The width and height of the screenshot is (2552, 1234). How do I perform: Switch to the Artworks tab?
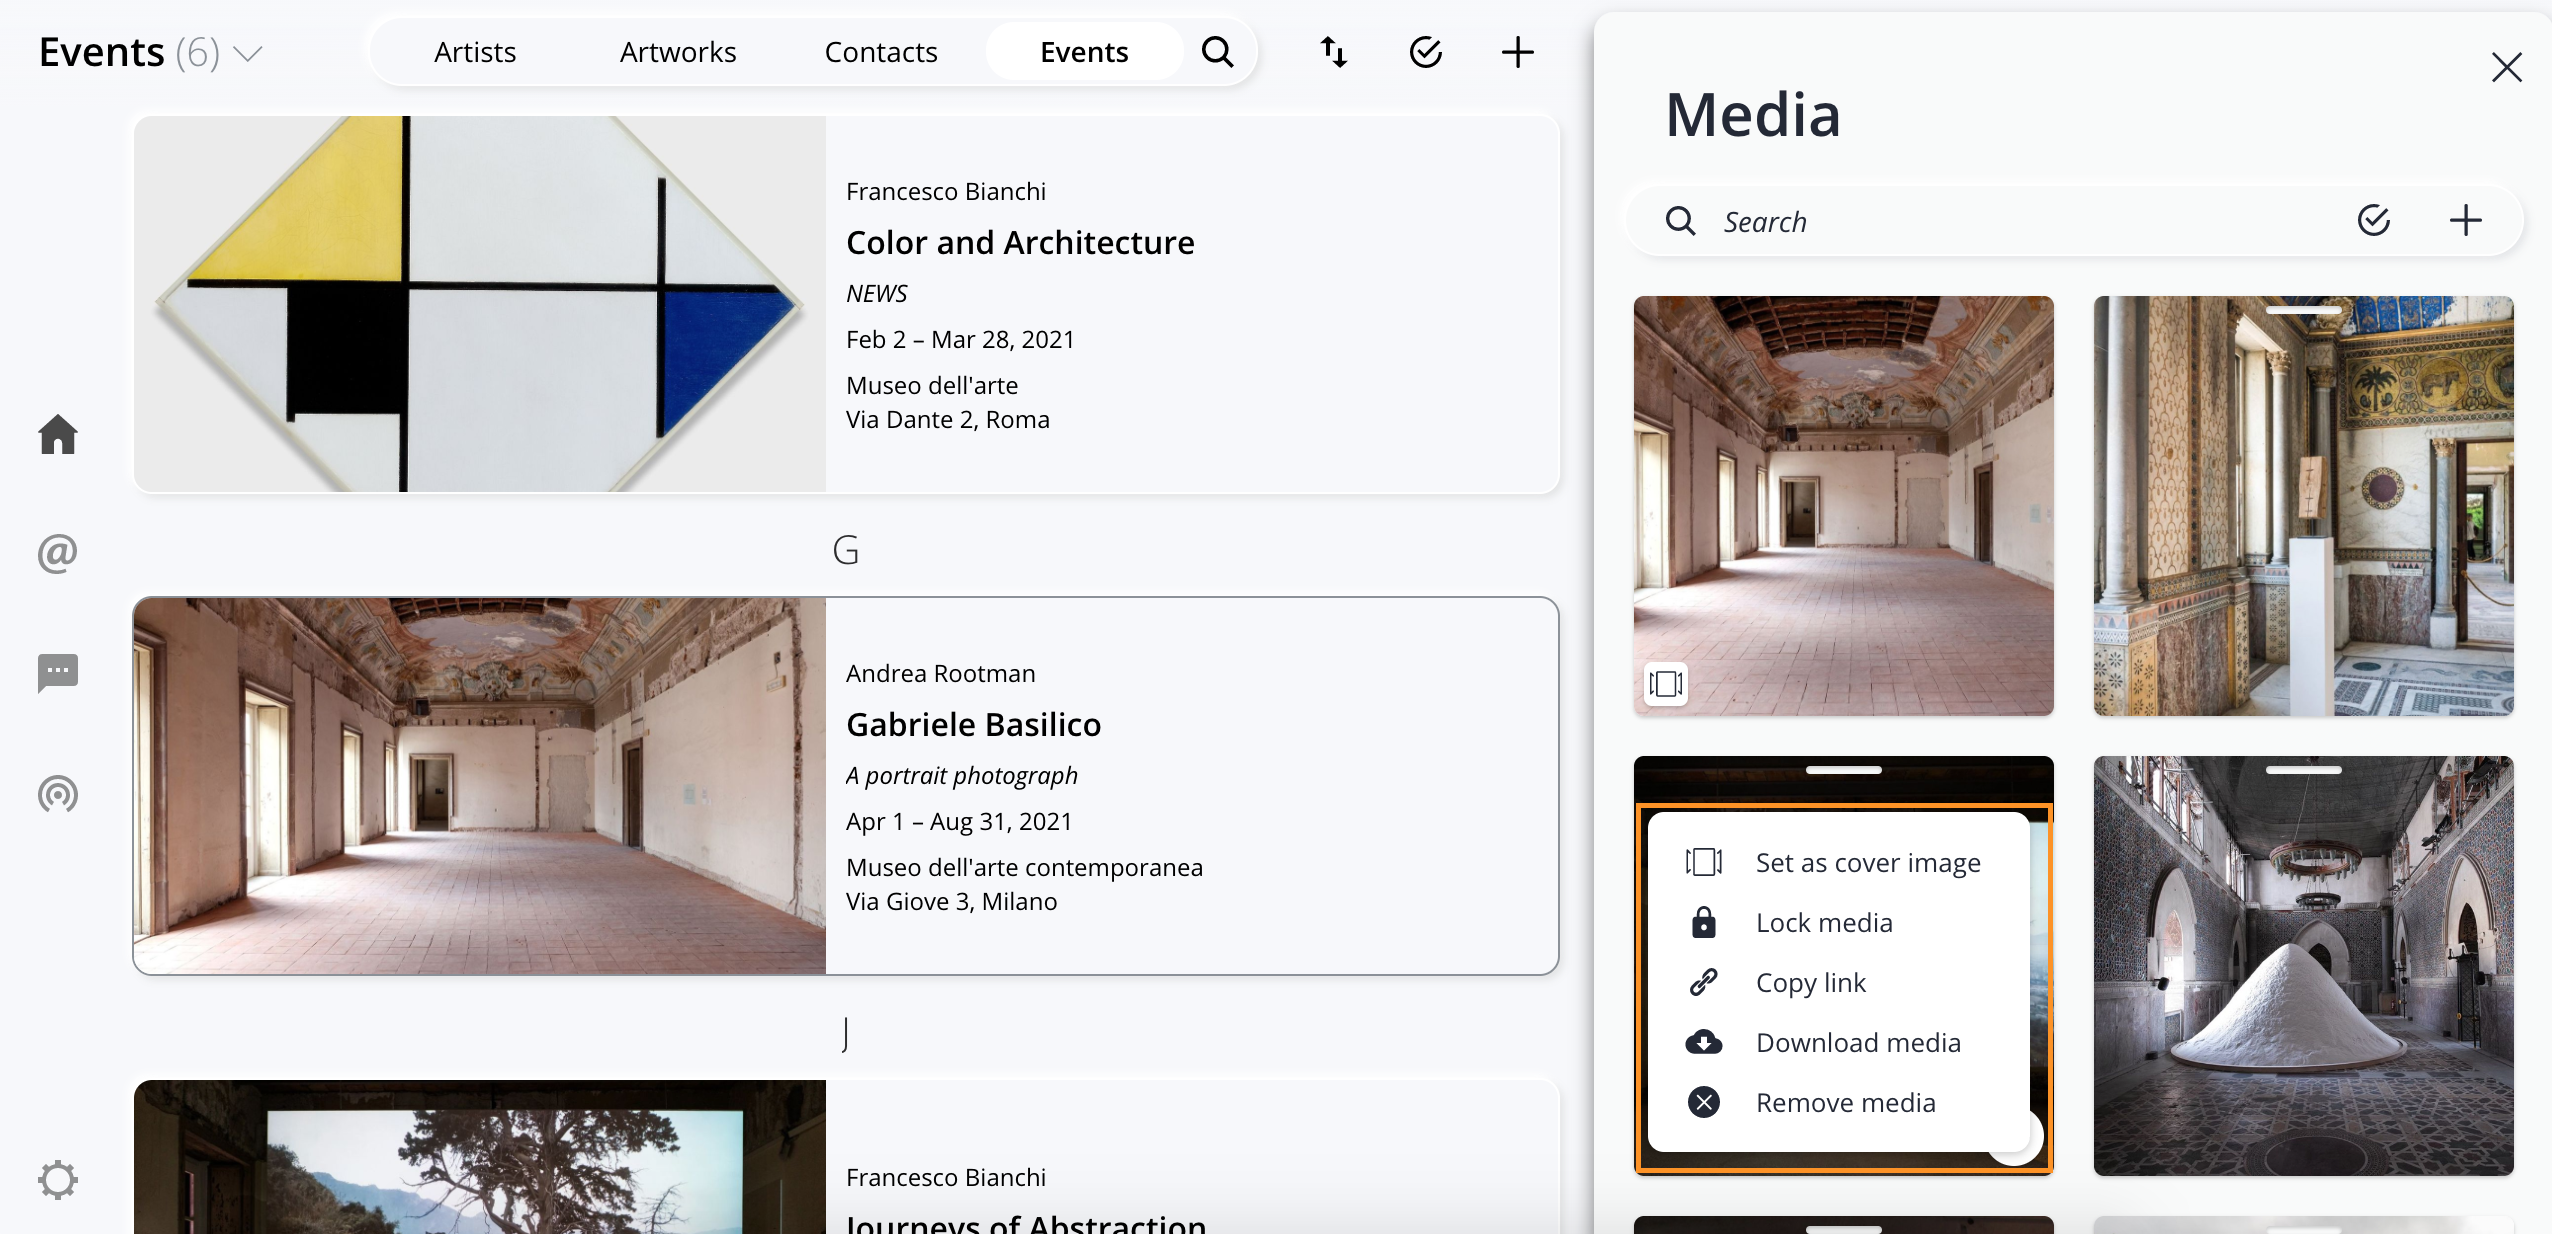click(678, 52)
